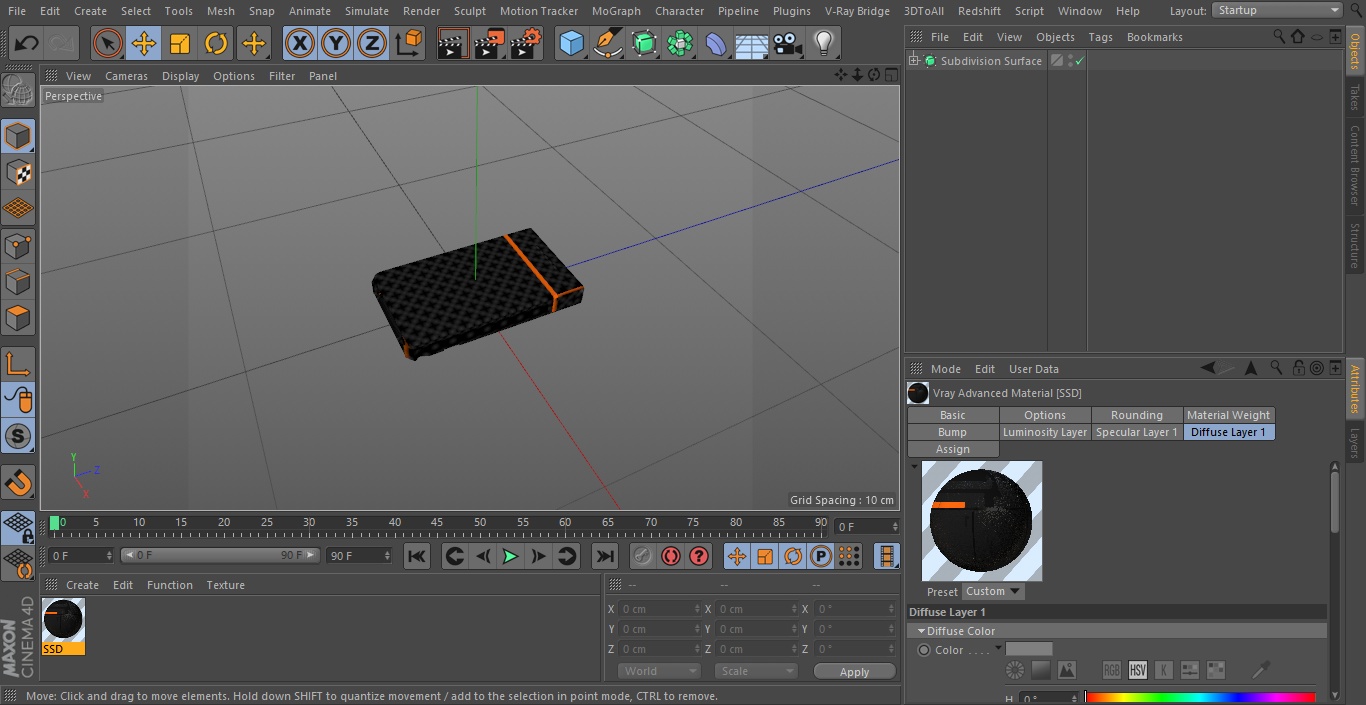Click frame 50 on the timeline ruler
This screenshot has height=705, width=1366.
480,522
